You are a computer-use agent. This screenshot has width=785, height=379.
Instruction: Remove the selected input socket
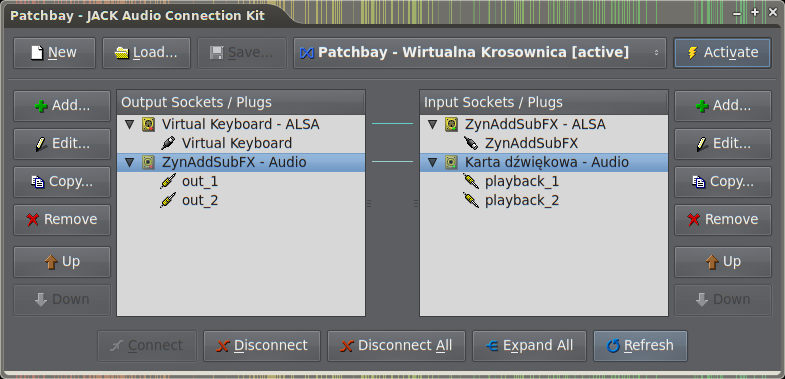(x=723, y=219)
